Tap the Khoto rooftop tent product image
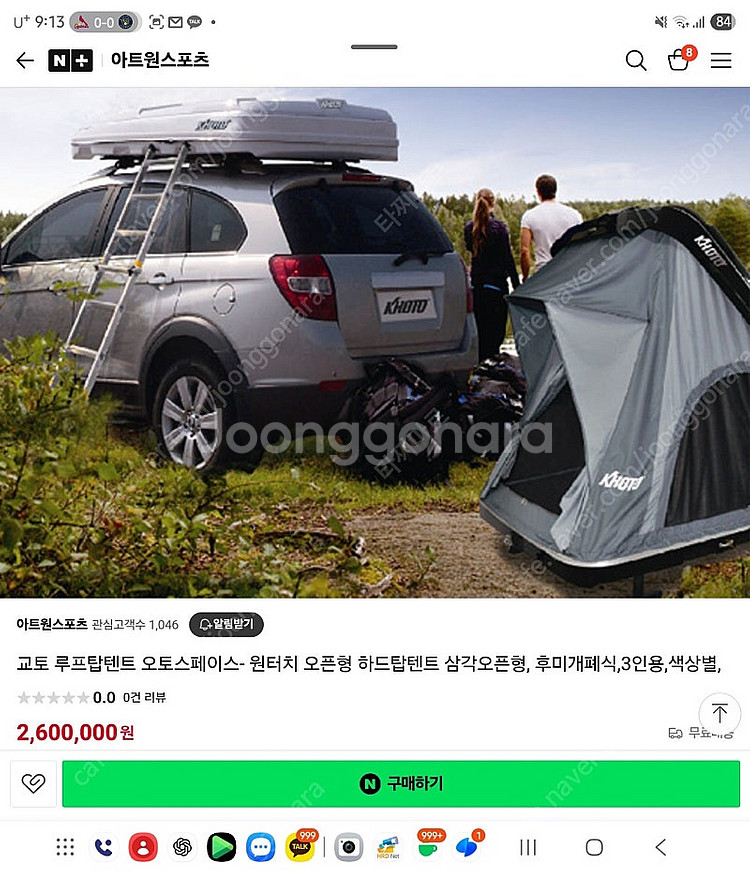 (375, 342)
